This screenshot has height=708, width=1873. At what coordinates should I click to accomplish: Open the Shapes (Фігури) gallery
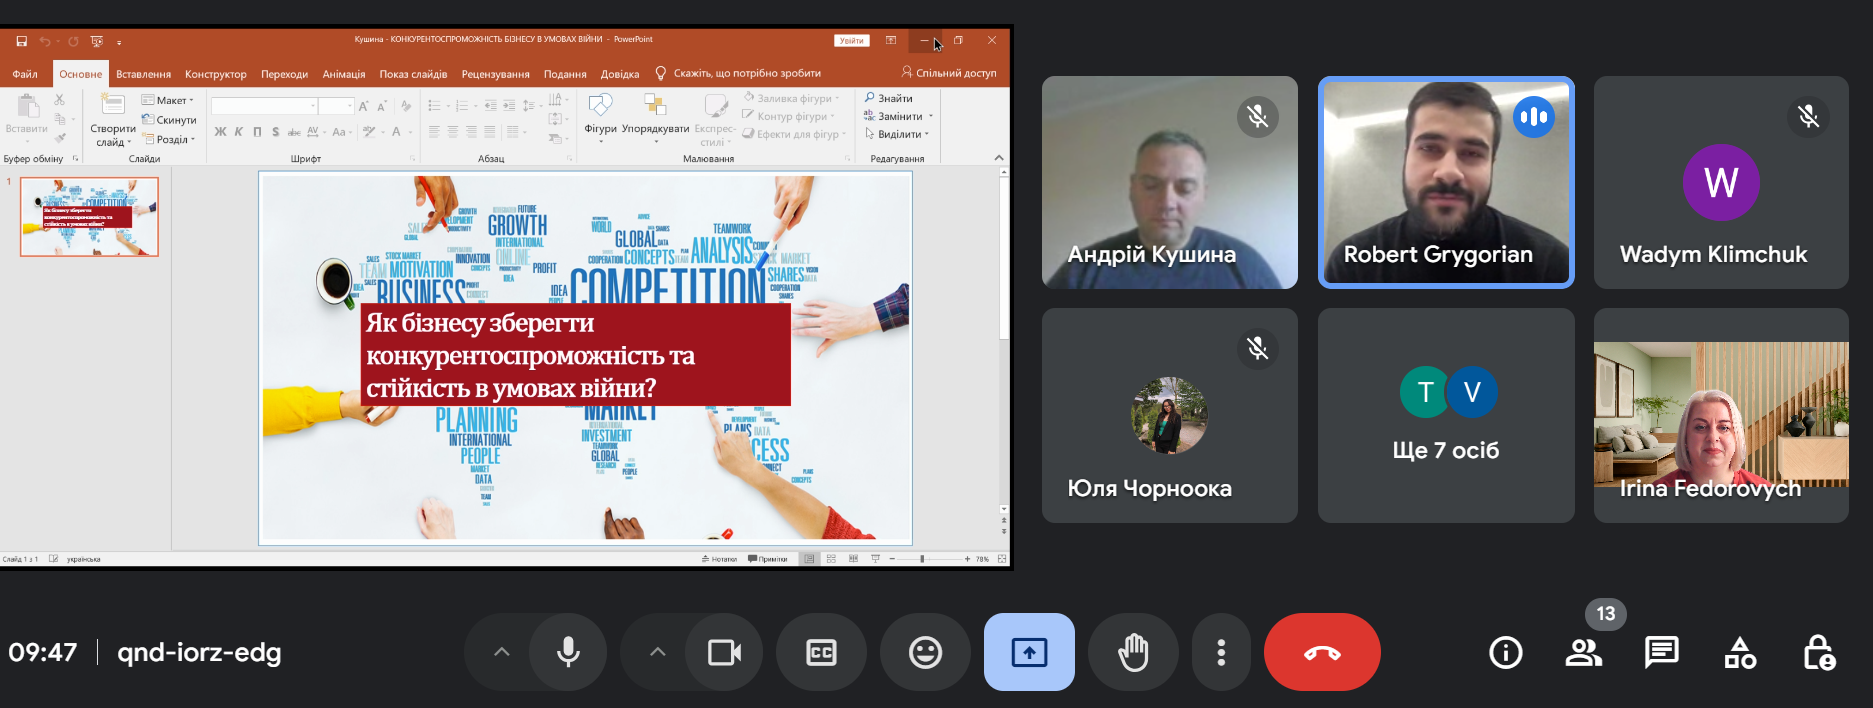point(600,119)
